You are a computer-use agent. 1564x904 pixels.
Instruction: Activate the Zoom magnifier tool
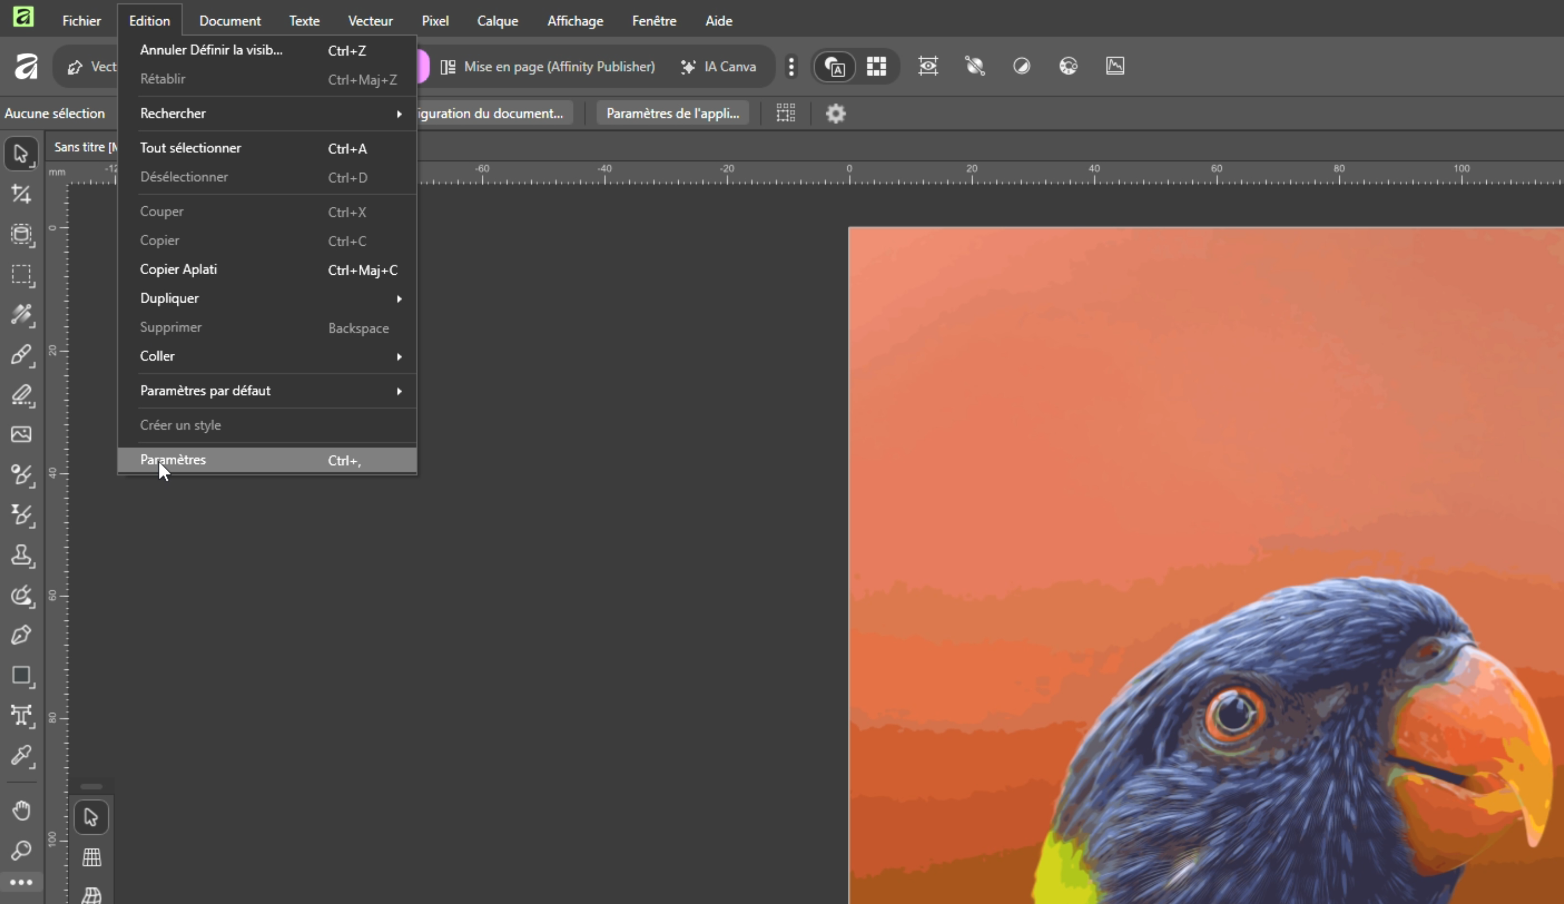21,851
